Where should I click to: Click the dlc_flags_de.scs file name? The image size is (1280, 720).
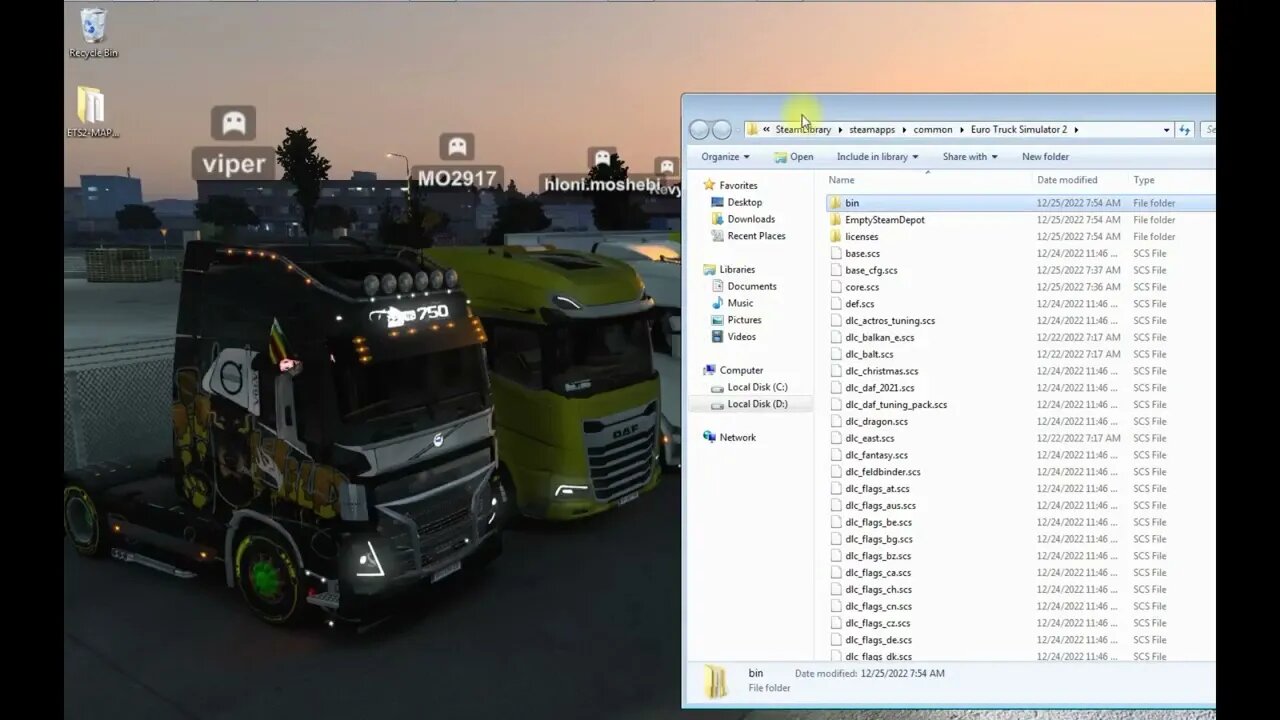[x=878, y=641]
